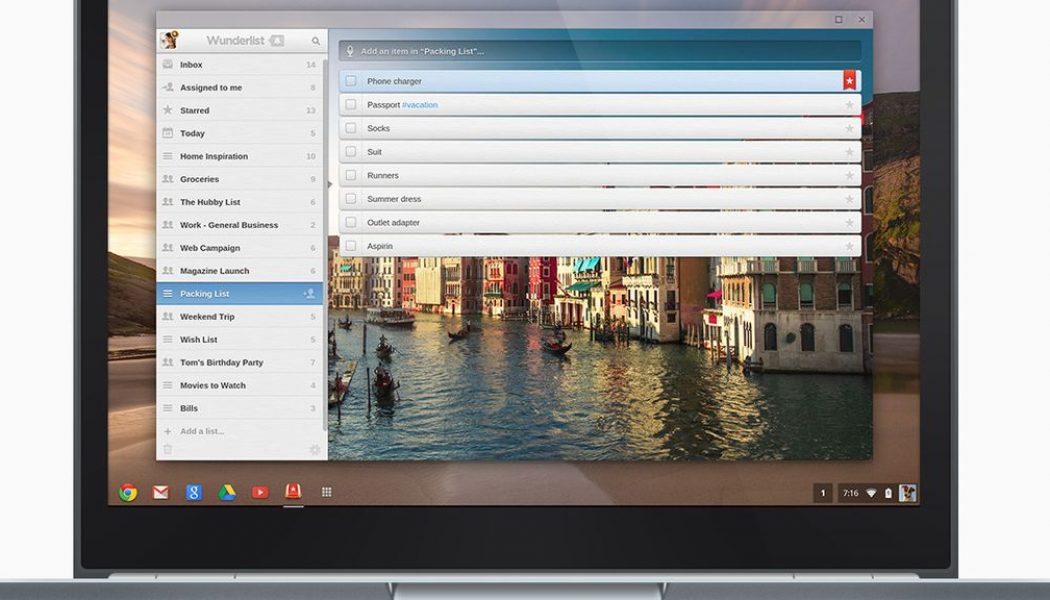Star the Summer dress item
The width and height of the screenshot is (1050, 600).
coord(849,199)
